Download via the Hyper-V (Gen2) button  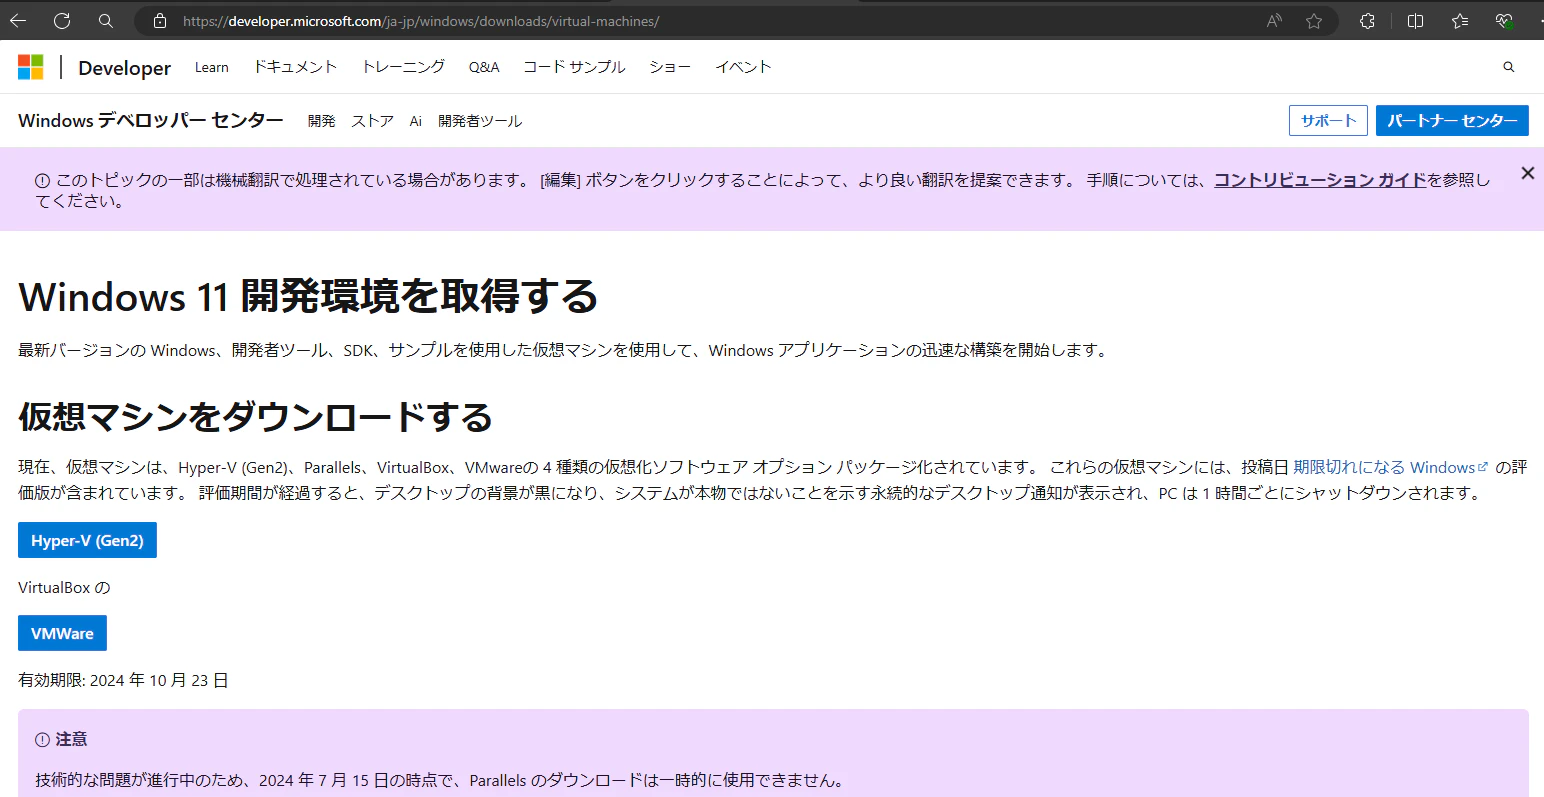[87, 540]
